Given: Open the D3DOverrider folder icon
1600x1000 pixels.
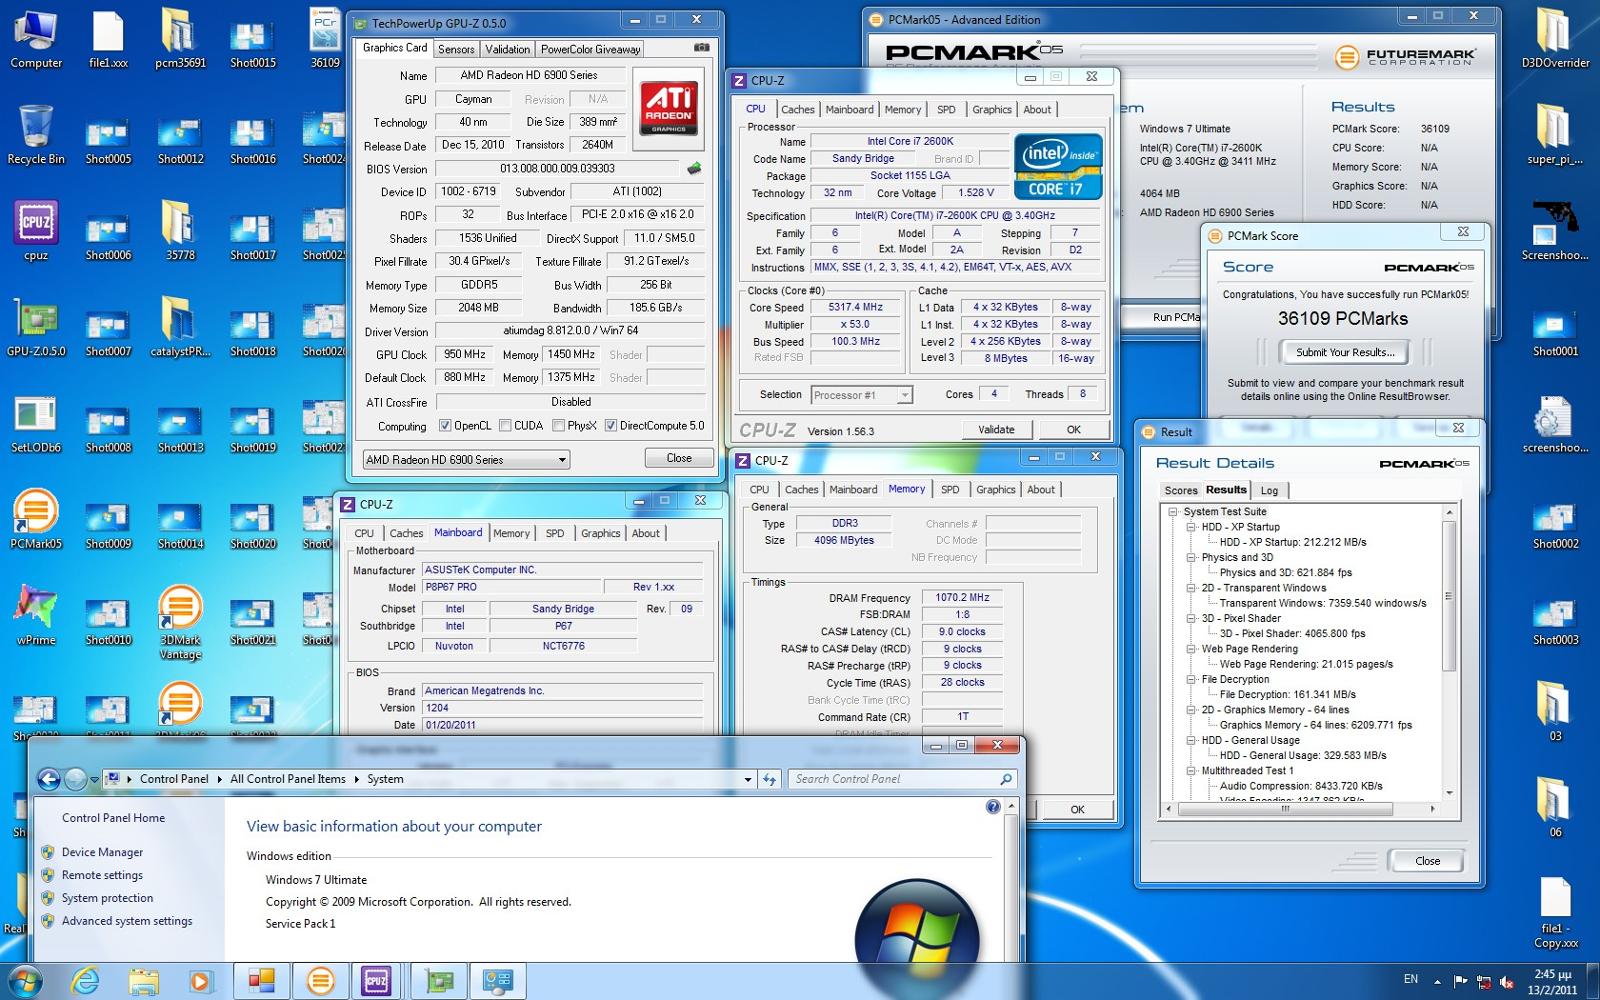Looking at the screenshot, I should coord(1555,38).
